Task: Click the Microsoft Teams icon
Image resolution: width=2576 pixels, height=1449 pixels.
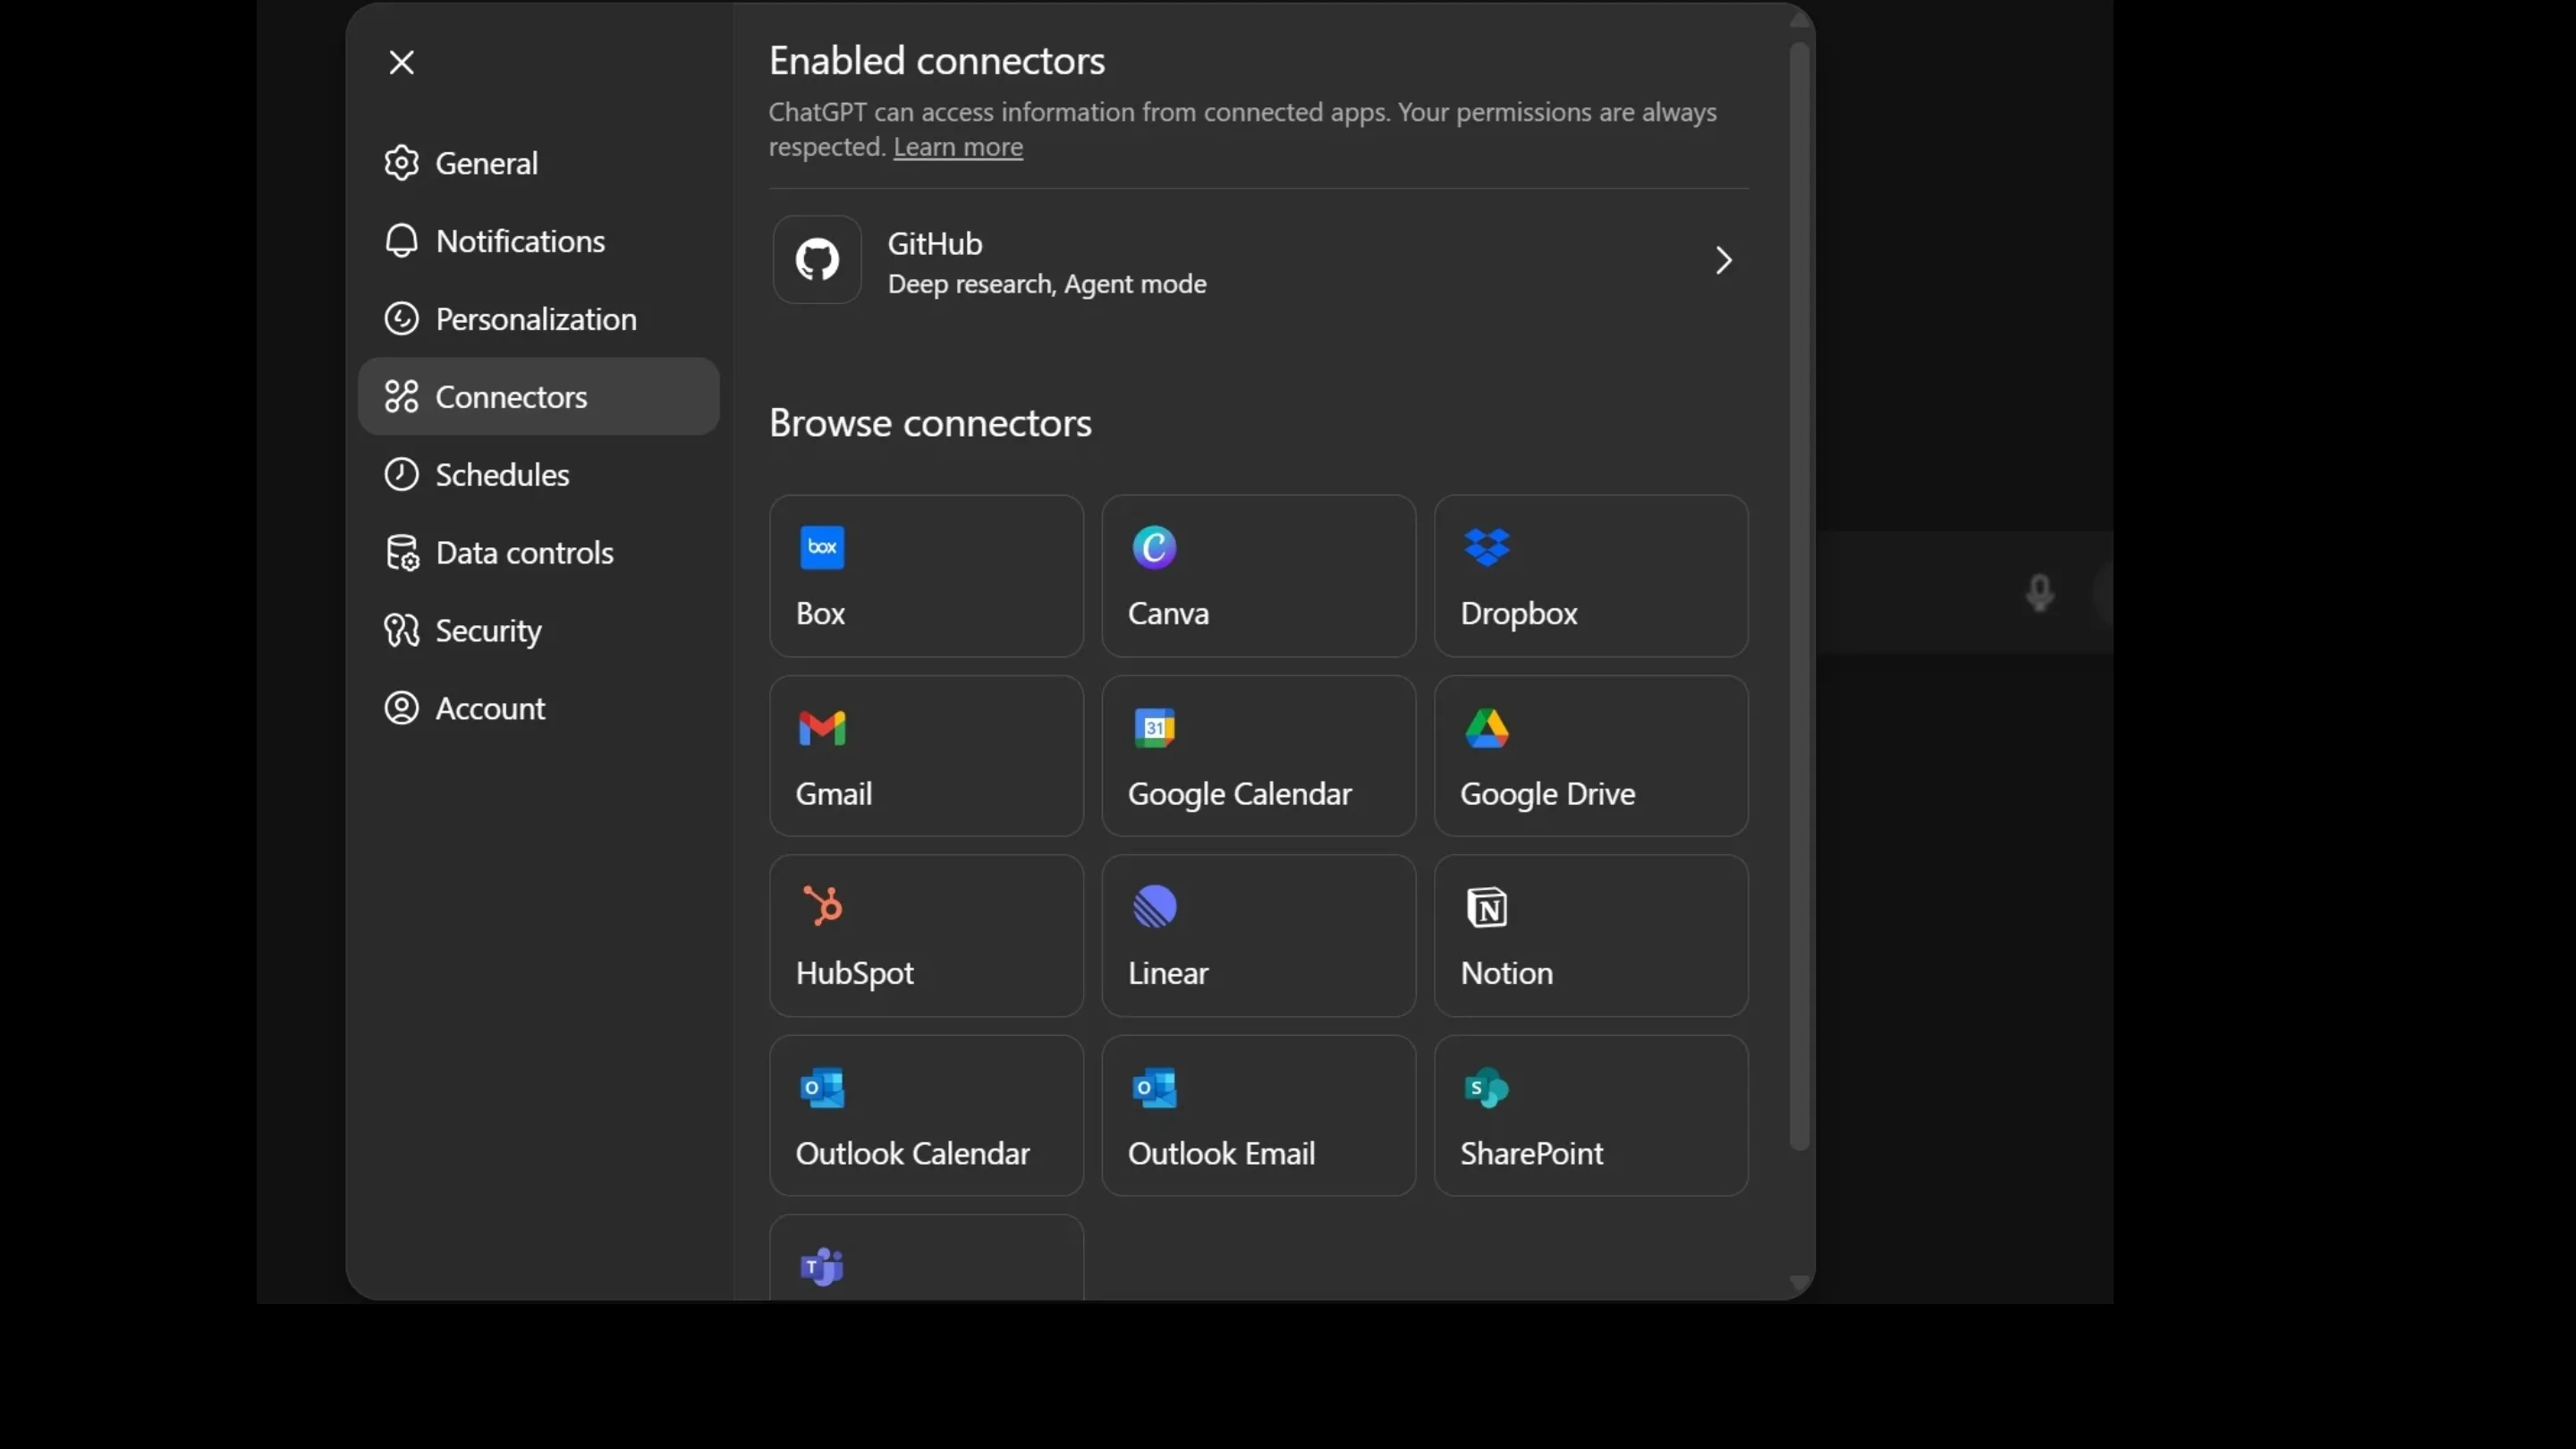Action: pos(822,1267)
